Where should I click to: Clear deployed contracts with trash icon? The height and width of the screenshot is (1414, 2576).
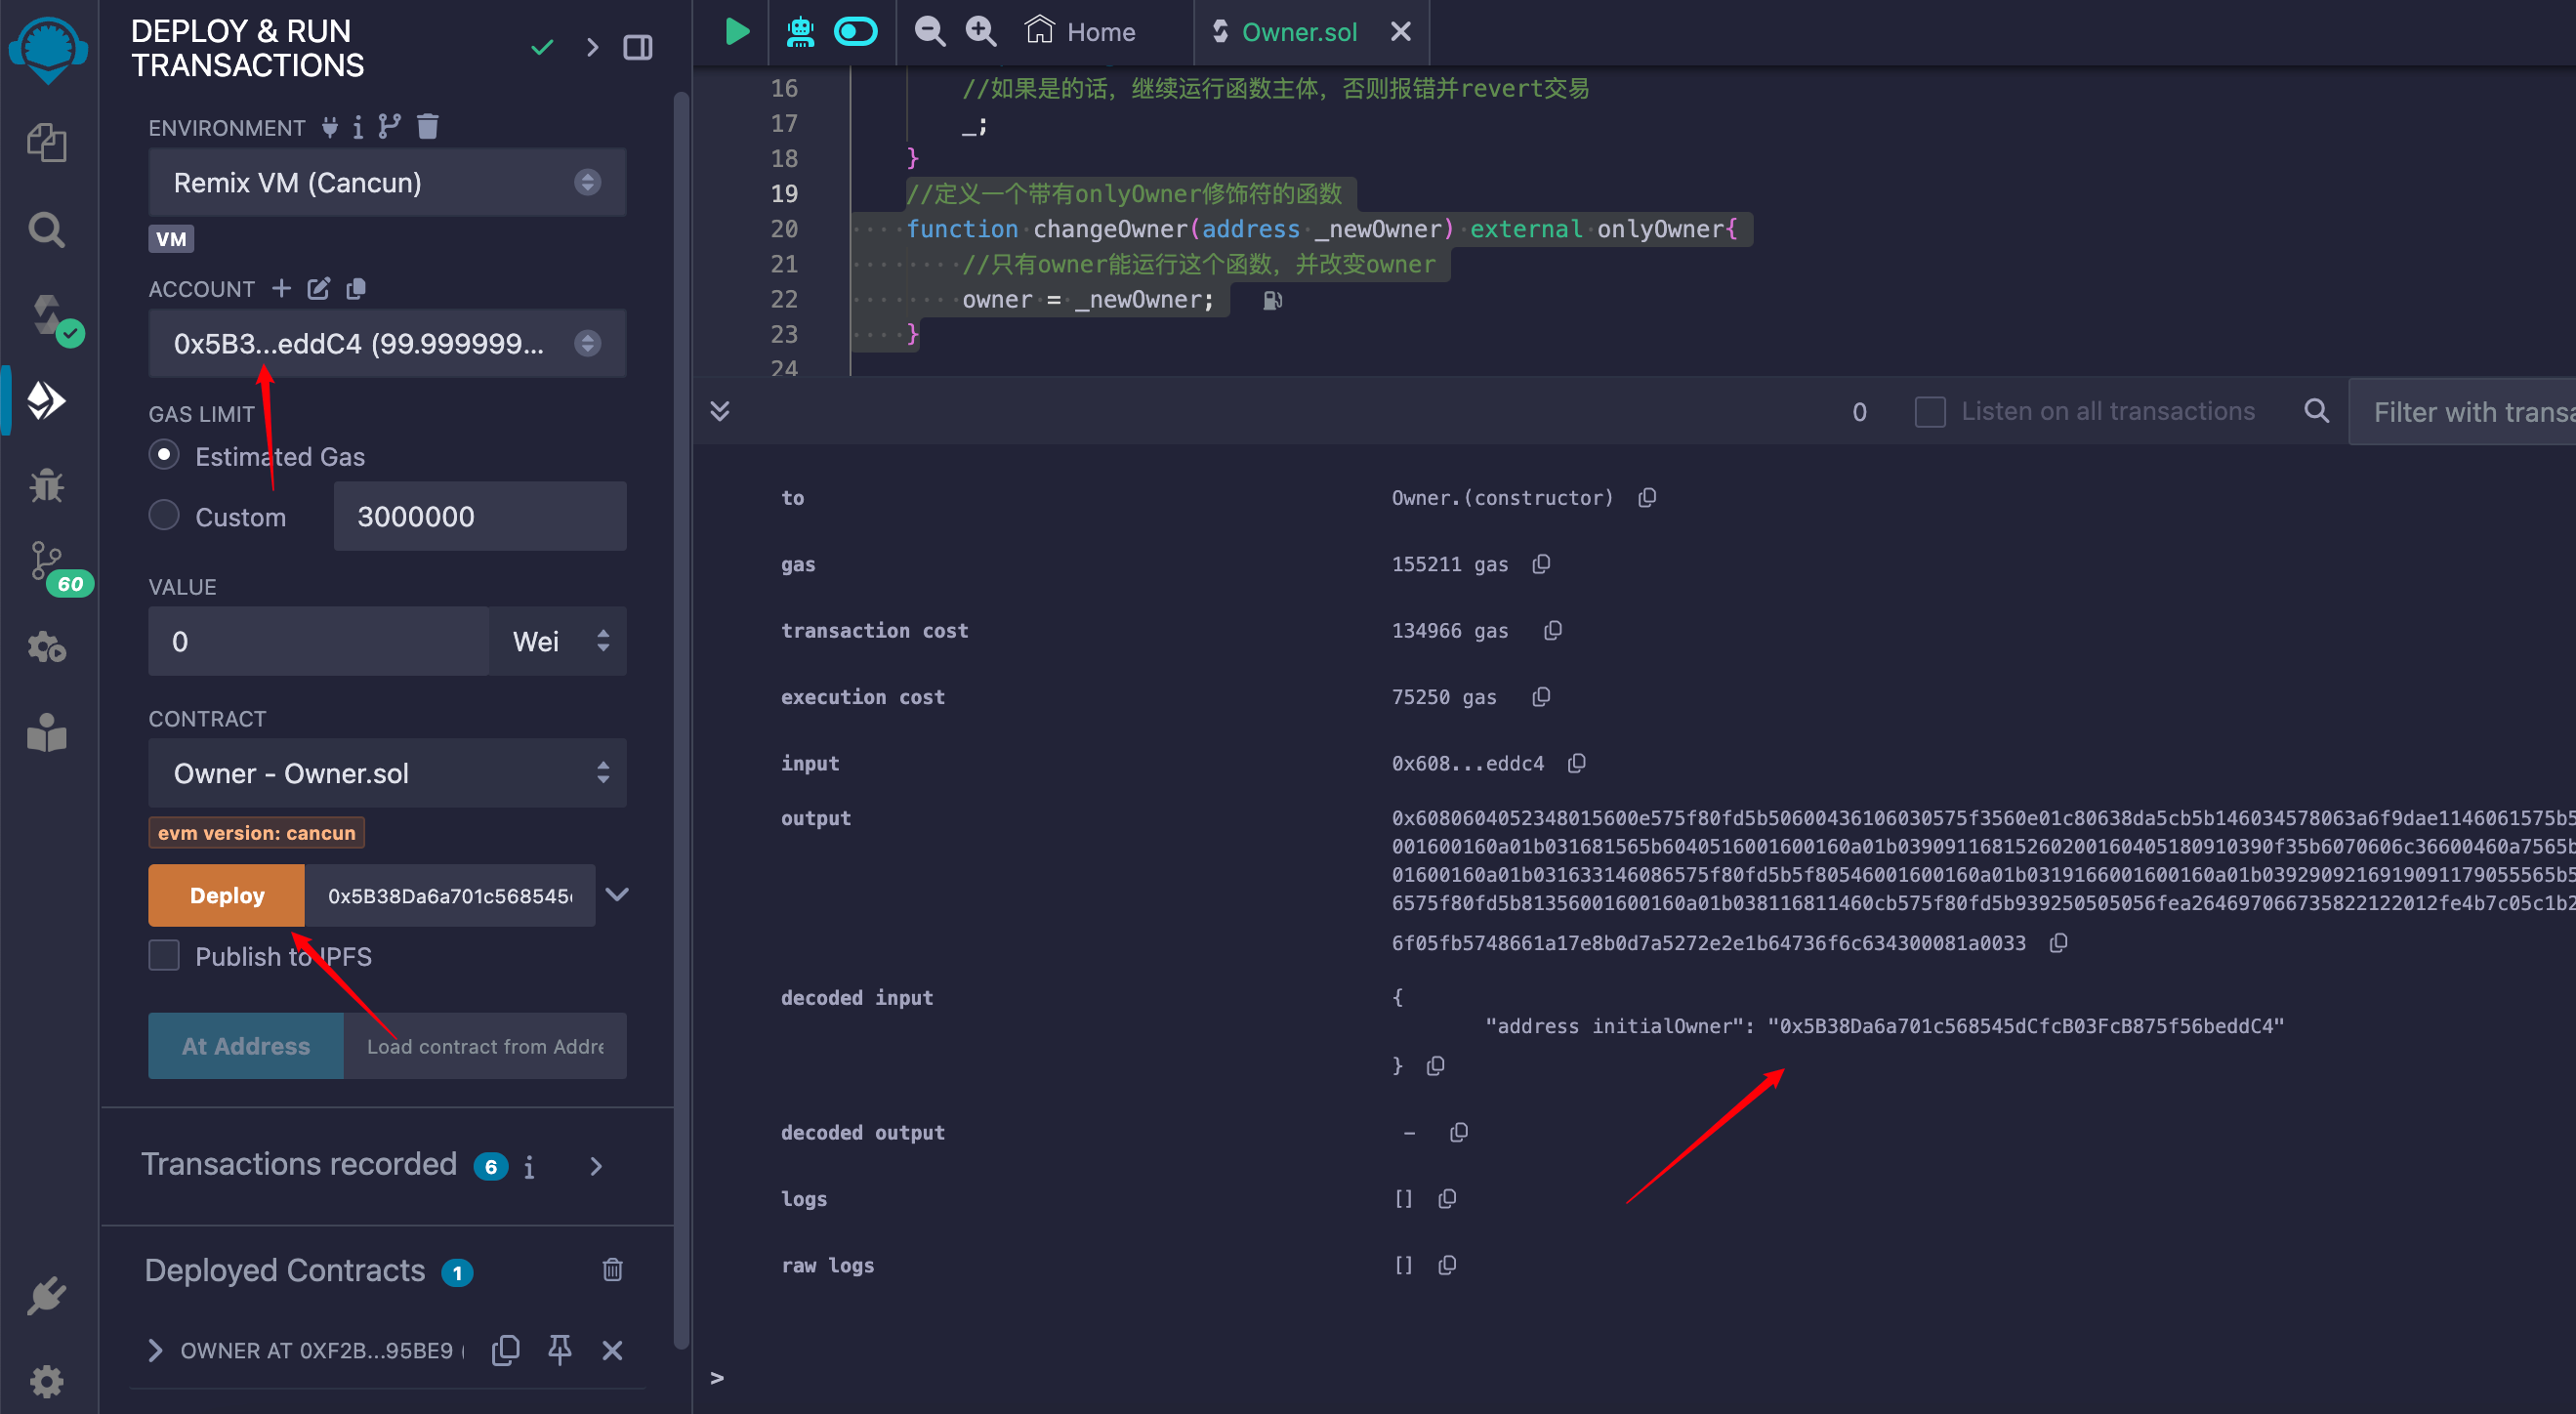(613, 1269)
